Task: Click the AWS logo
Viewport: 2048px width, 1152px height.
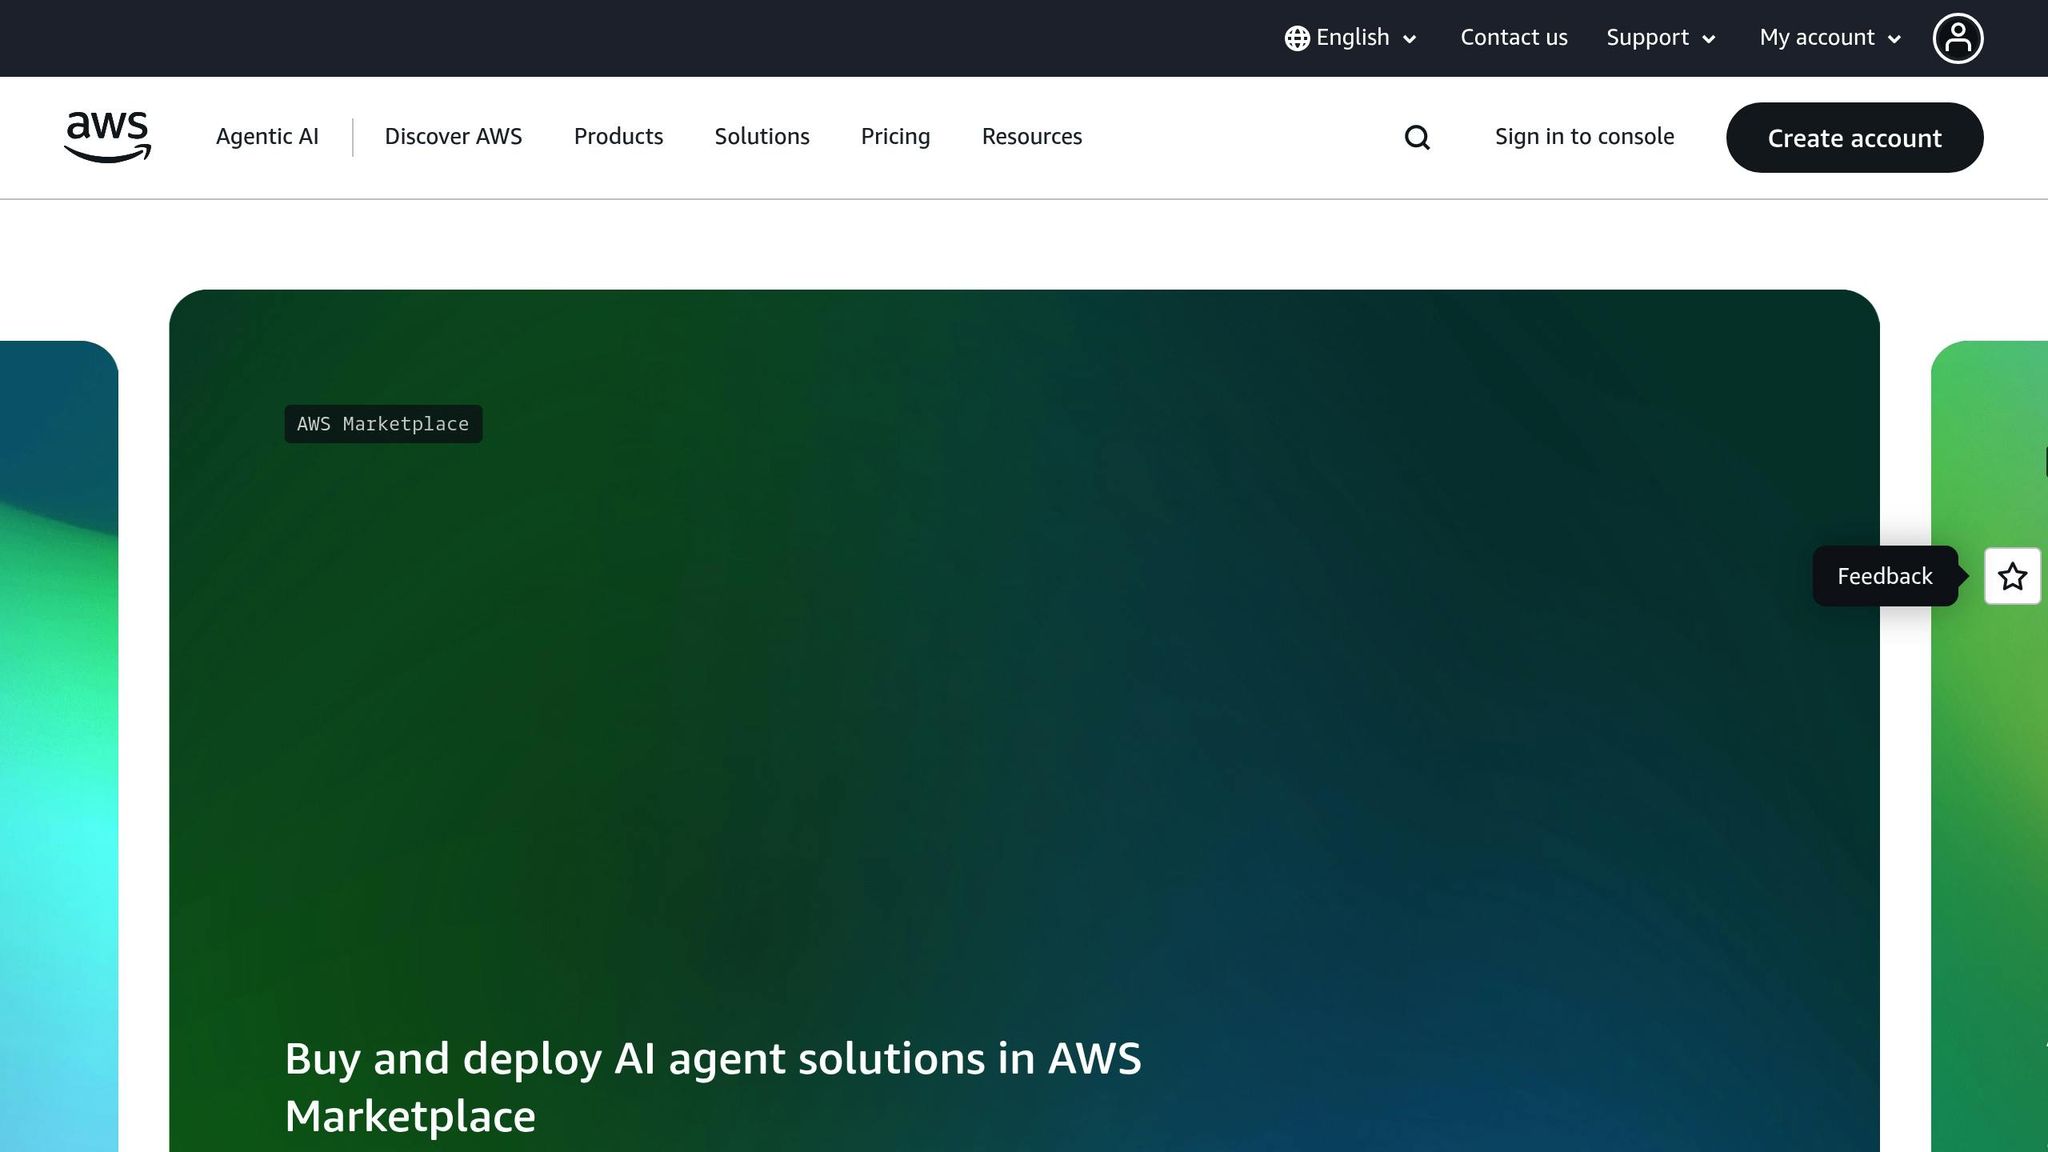Action: (107, 137)
